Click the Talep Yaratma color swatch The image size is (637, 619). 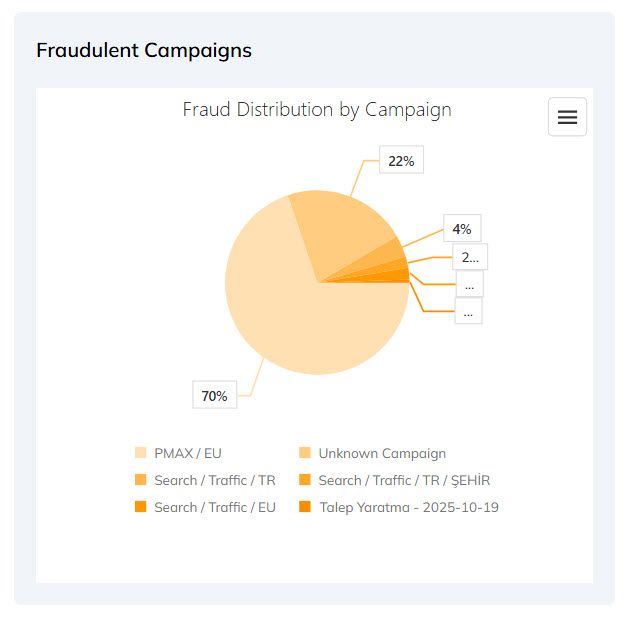coord(305,507)
